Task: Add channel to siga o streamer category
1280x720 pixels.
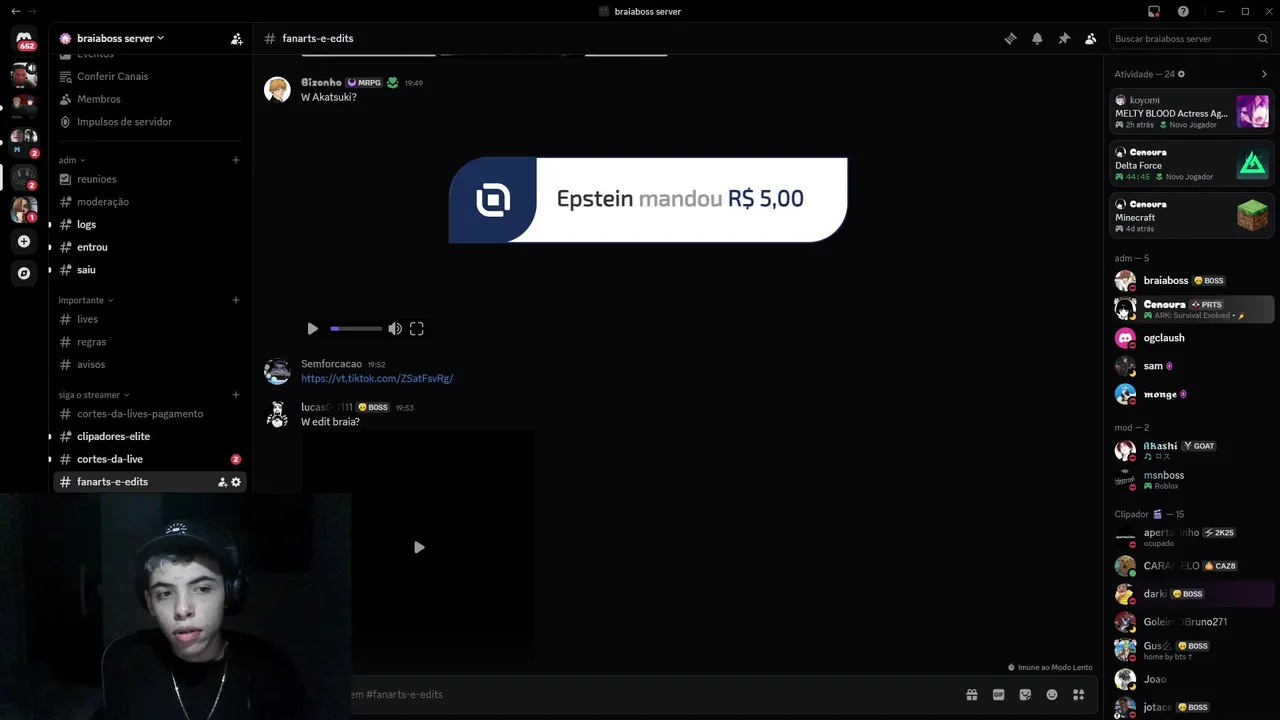Action: (236, 395)
